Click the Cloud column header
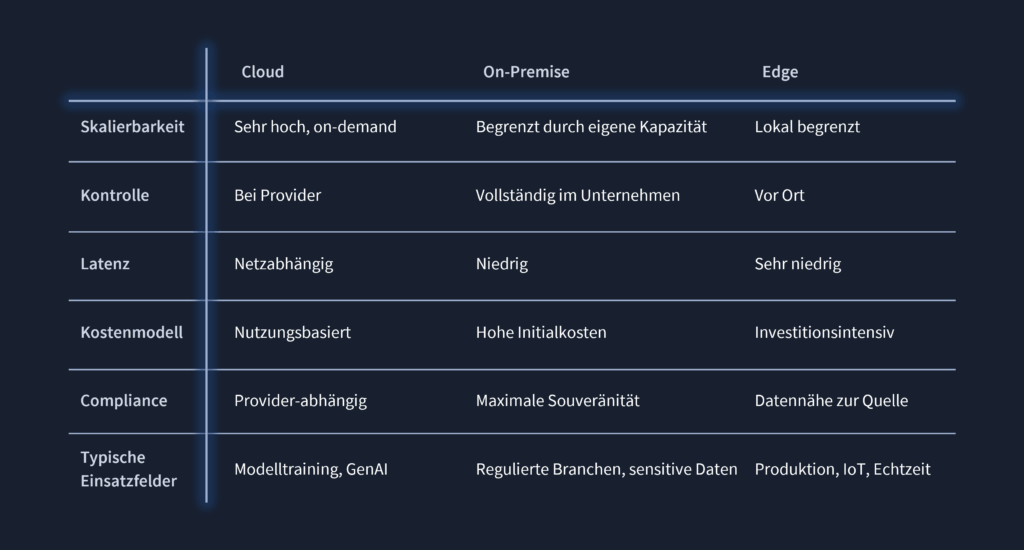The width and height of the screenshot is (1024, 550). [x=263, y=72]
